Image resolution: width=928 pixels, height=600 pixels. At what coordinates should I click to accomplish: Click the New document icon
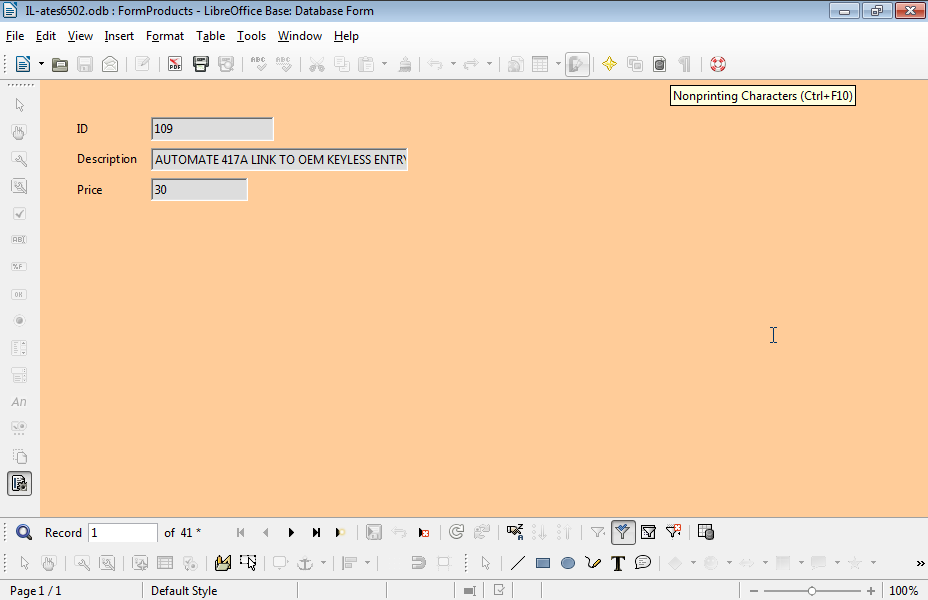pyautogui.click(x=23, y=64)
